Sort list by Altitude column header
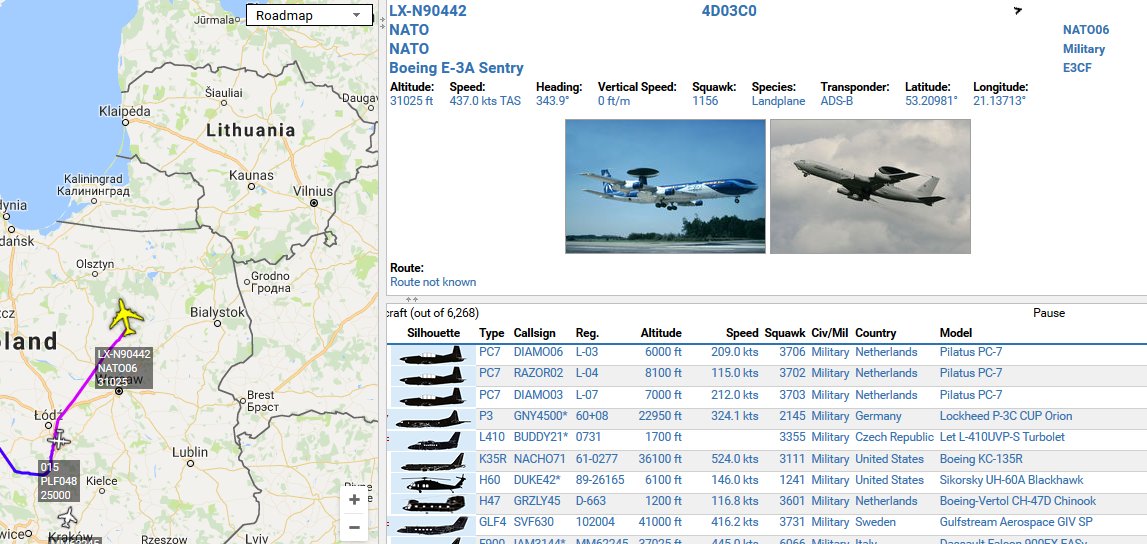The height and width of the screenshot is (544, 1147). (661, 333)
